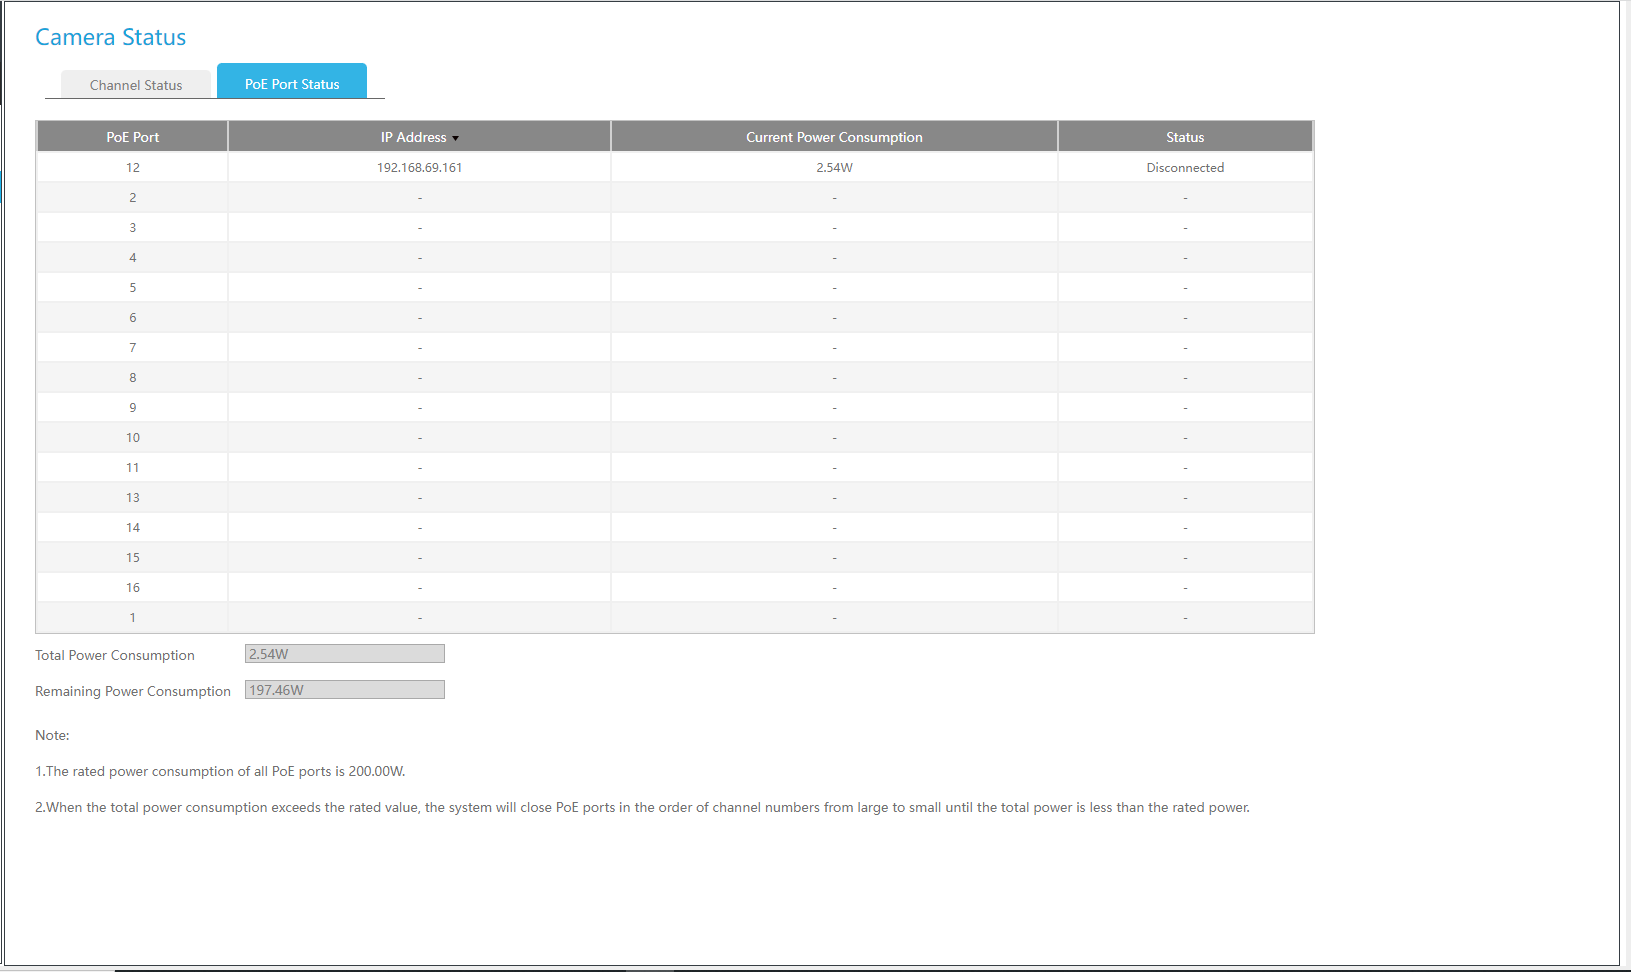Click the Remaining Power Consumption label
1631x972 pixels.
[x=133, y=691]
